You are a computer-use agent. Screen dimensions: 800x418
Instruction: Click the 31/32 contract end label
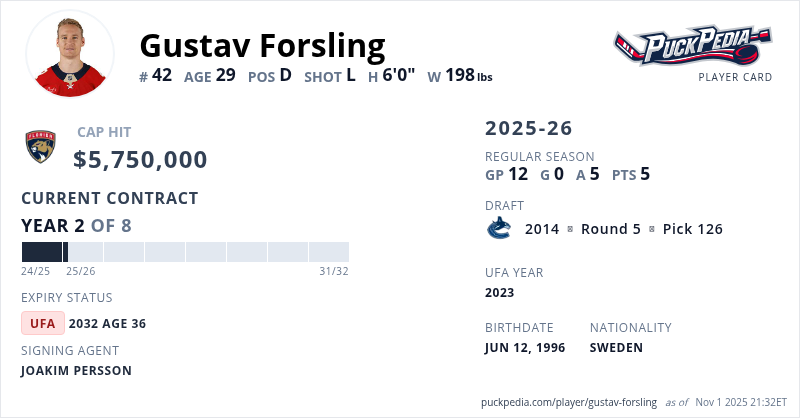click(334, 271)
